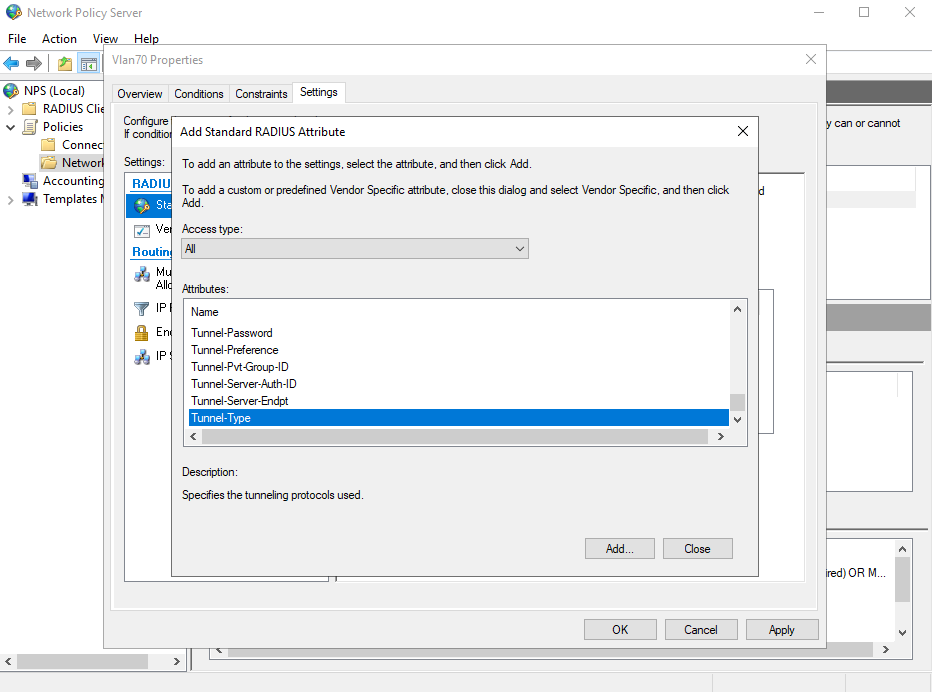Select the IP Filters funnel icon
This screenshot has width=932, height=692.
[141, 309]
